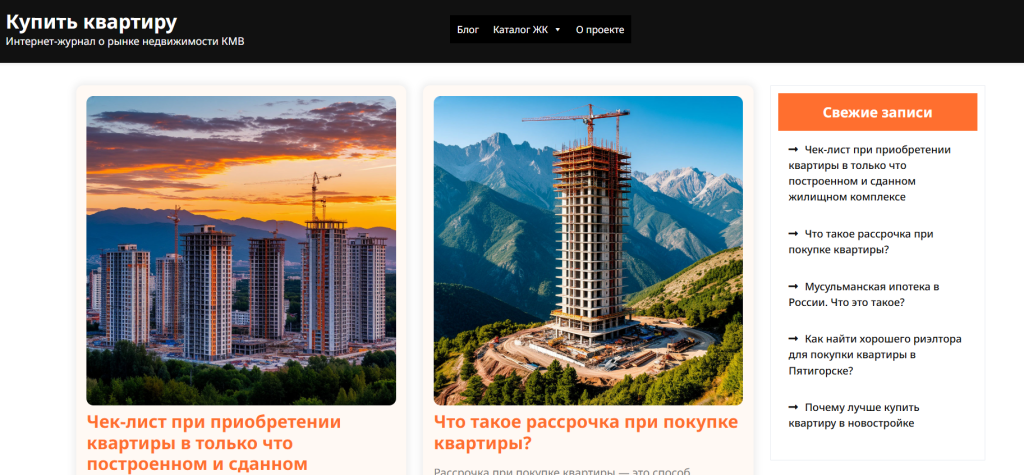The width and height of the screenshot is (1024, 475).
Task: Open the sunset high-rise construction thumbnail
Action: (241, 251)
